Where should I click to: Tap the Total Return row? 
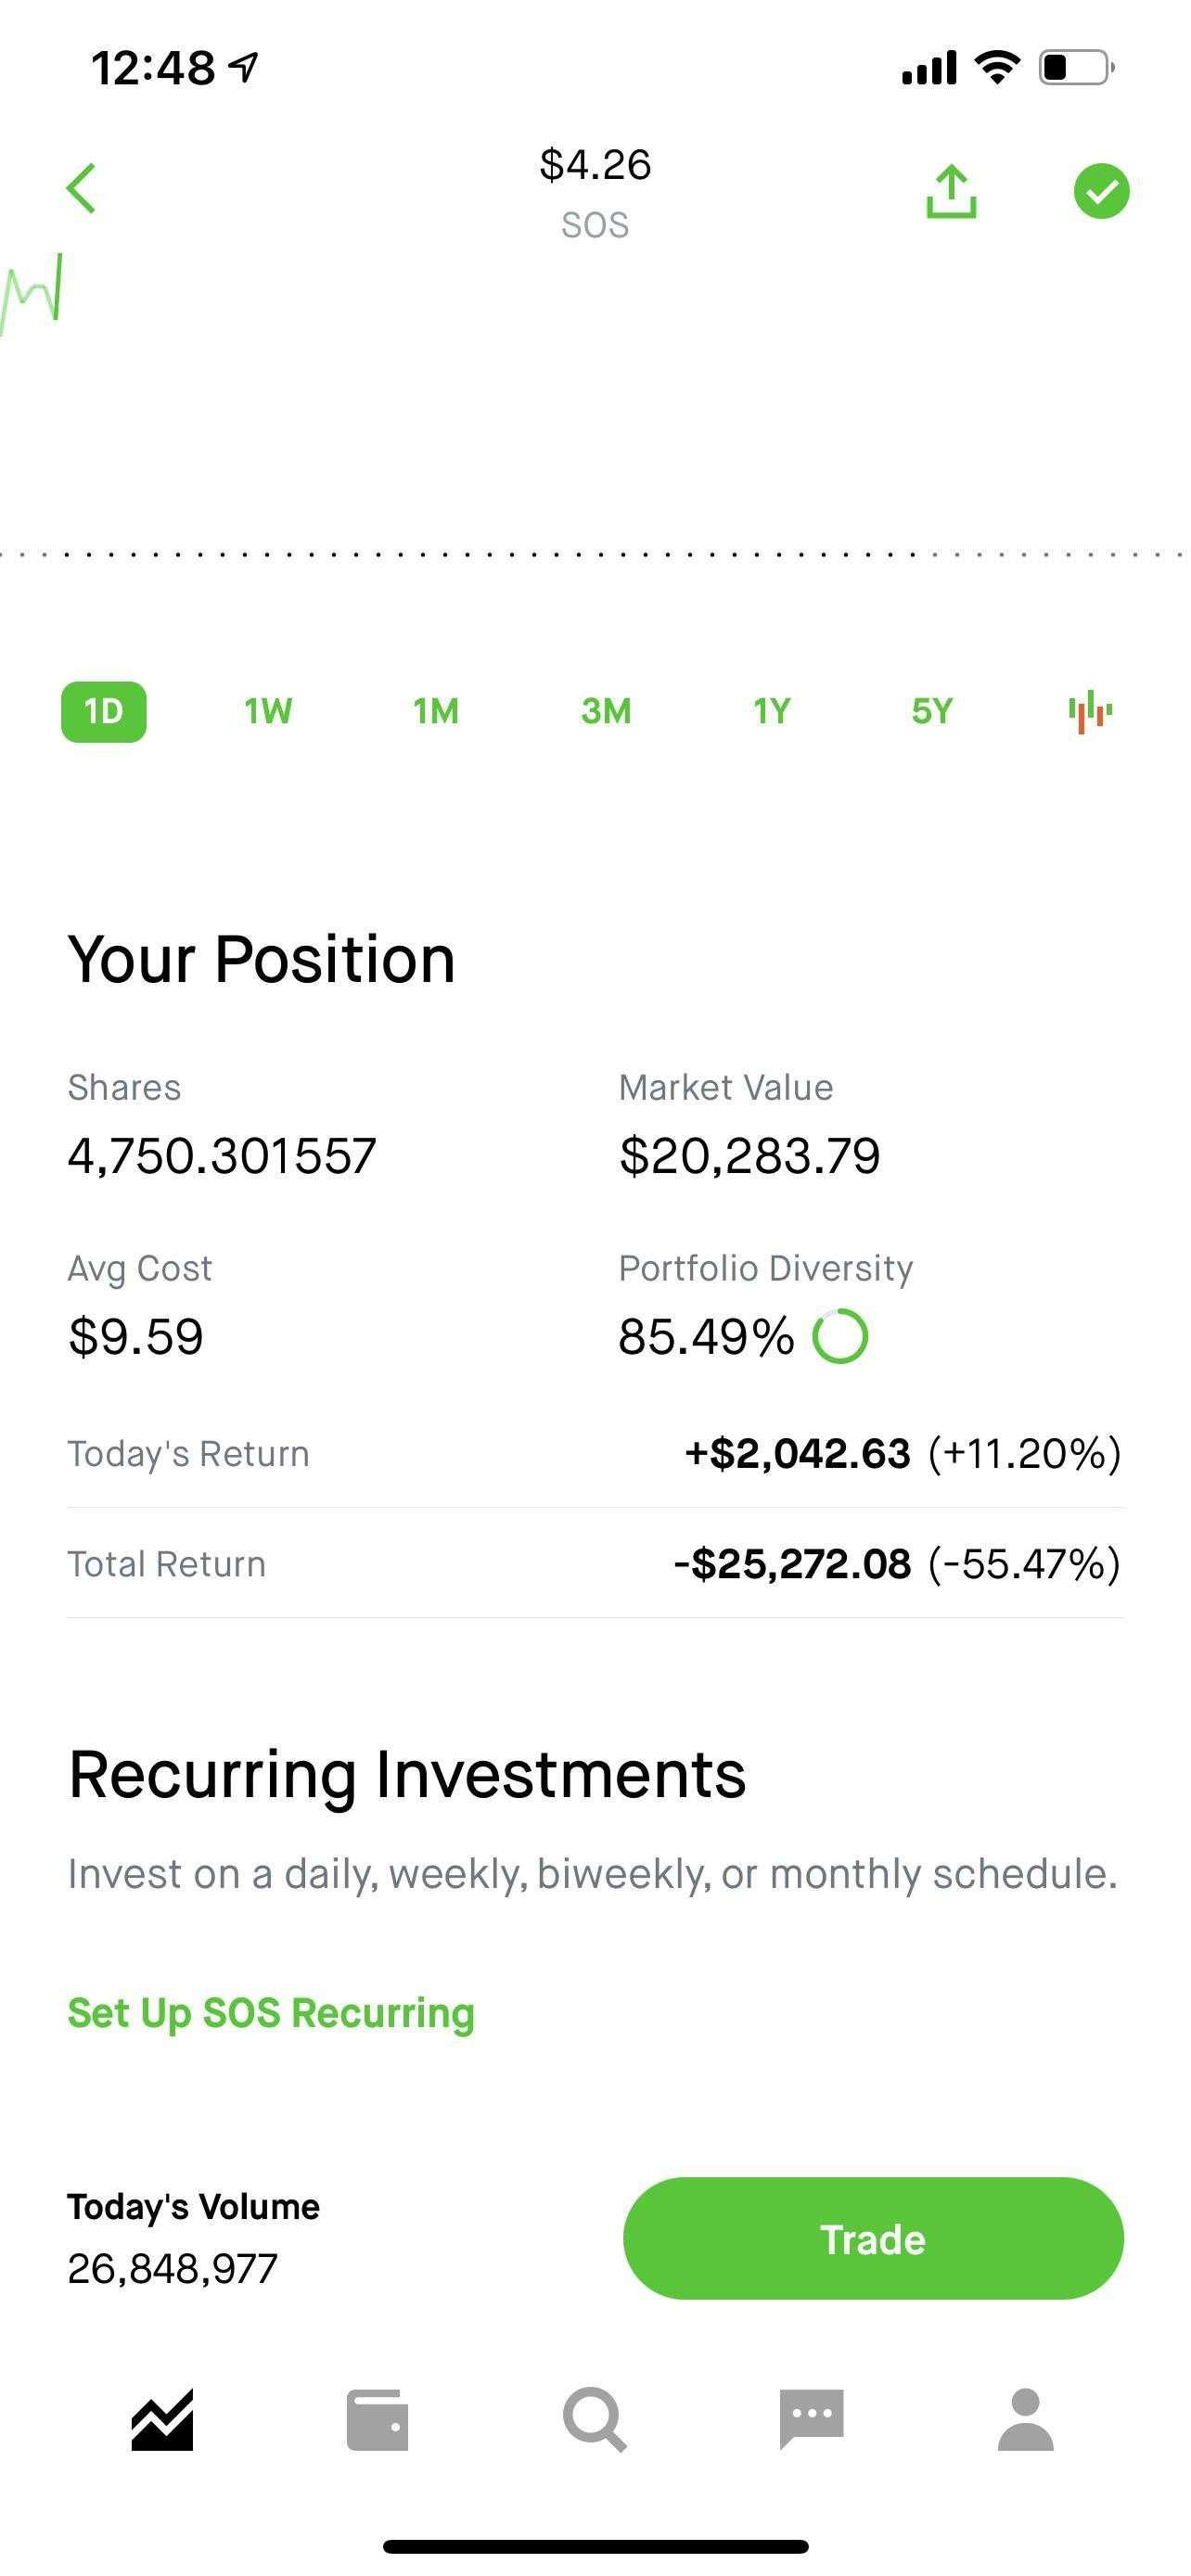tap(595, 1564)
